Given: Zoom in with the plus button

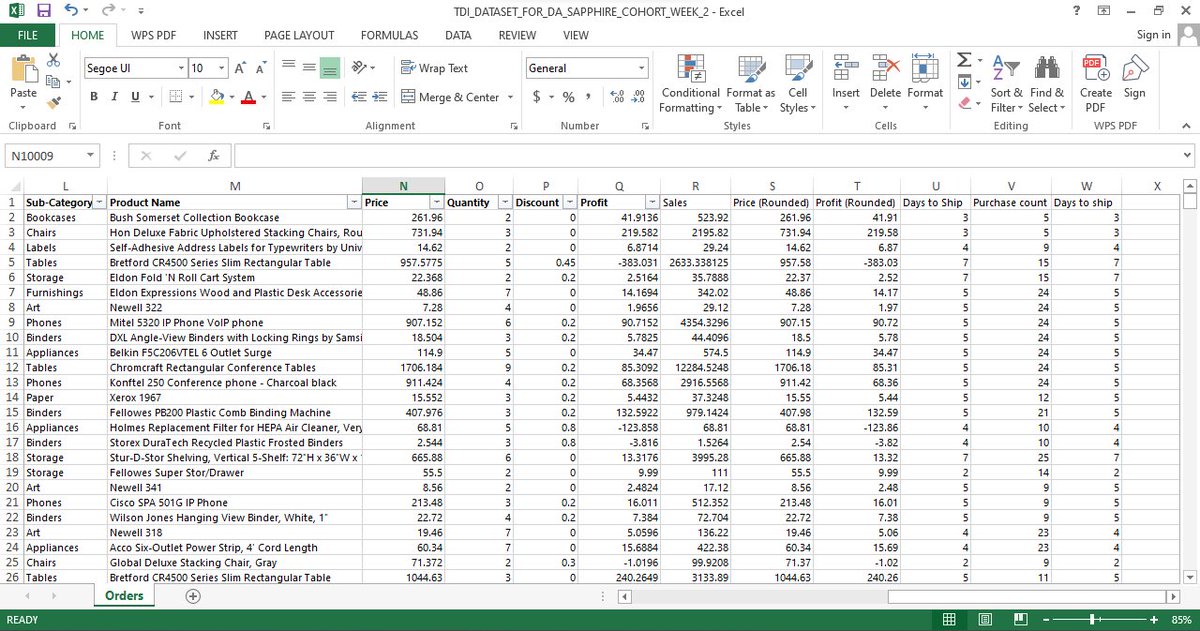Looking at the screenshot, I should [1153, 620].
